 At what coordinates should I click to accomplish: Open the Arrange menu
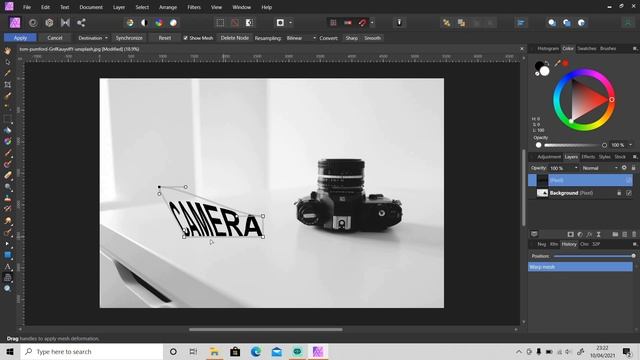[x=168, y=7]
